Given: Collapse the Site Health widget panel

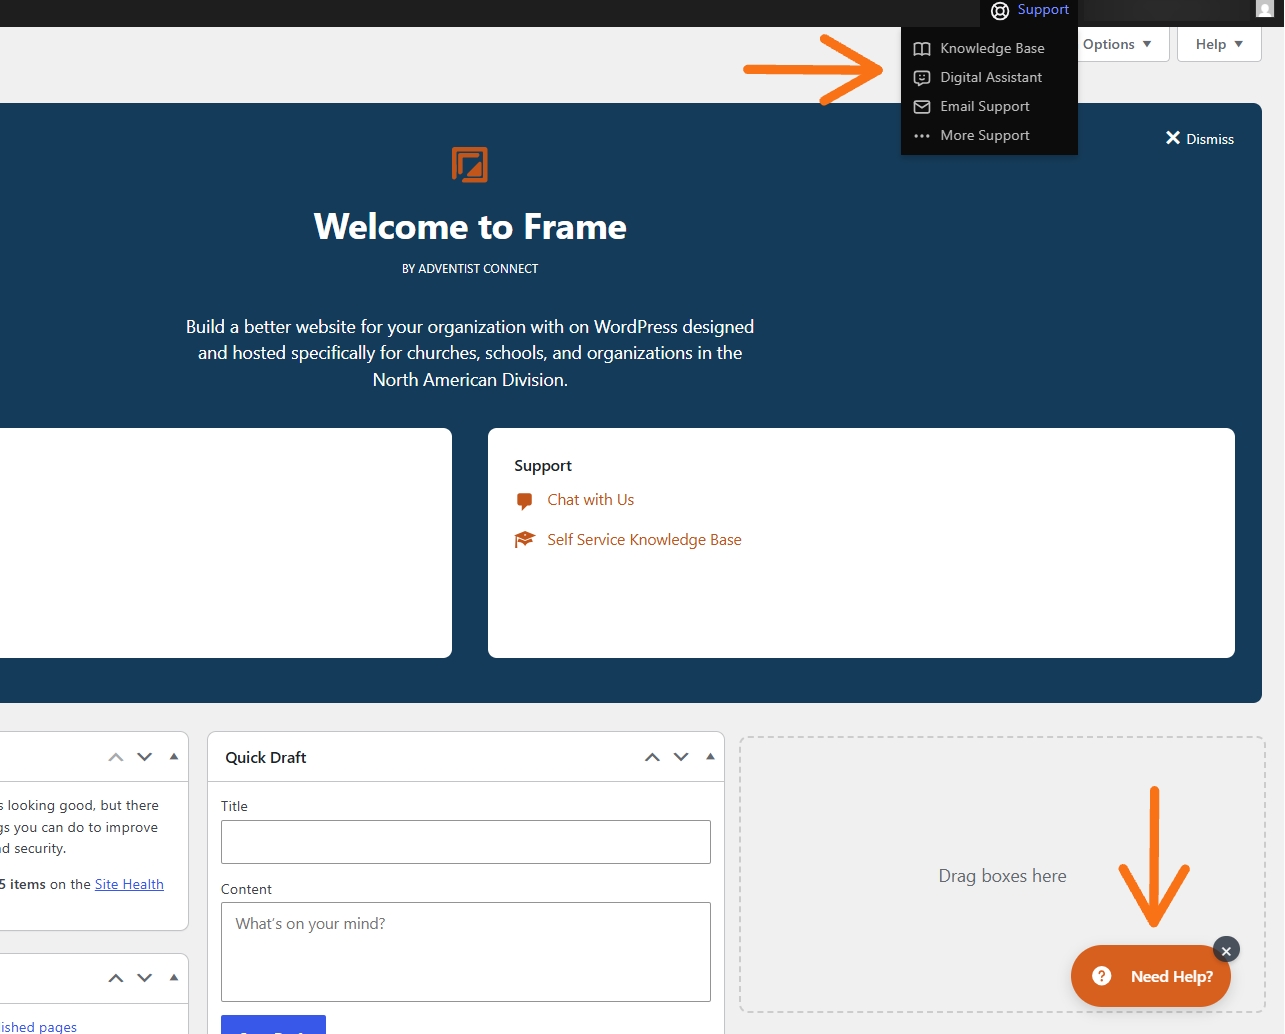Looking at the screenshot, I should 174,757.
